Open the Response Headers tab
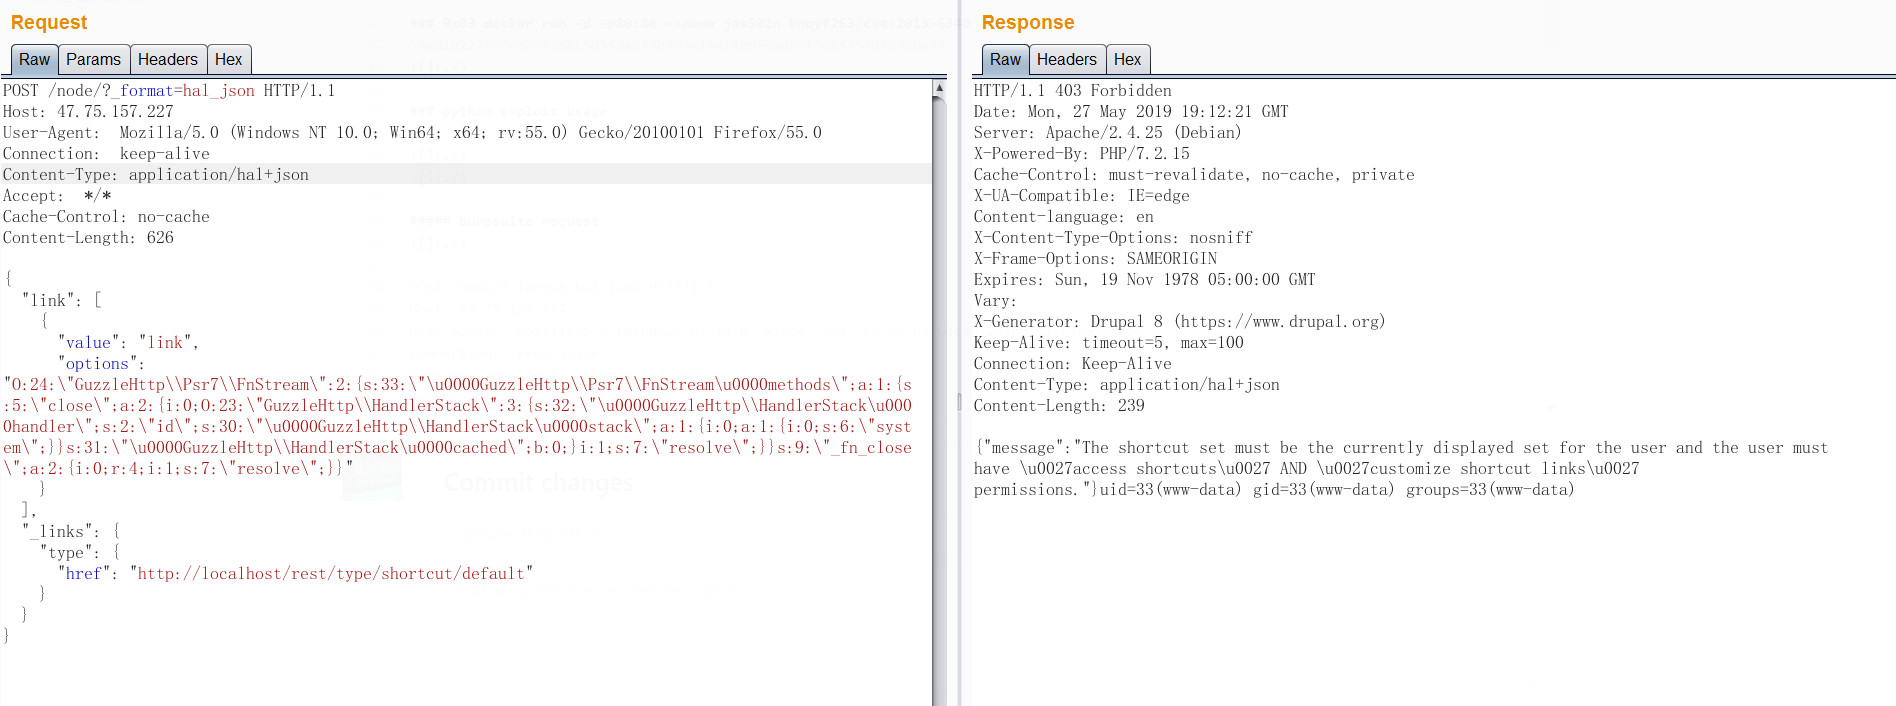 [1067, 59]
